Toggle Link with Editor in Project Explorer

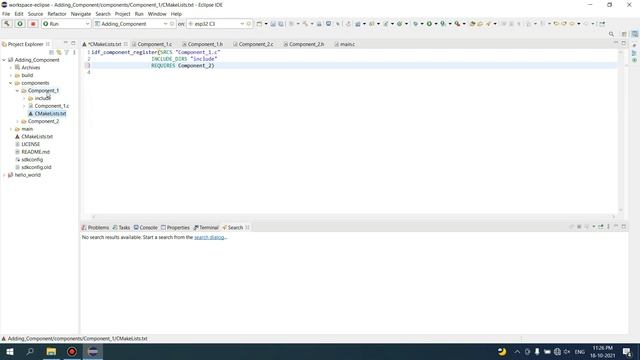[59, 52]
